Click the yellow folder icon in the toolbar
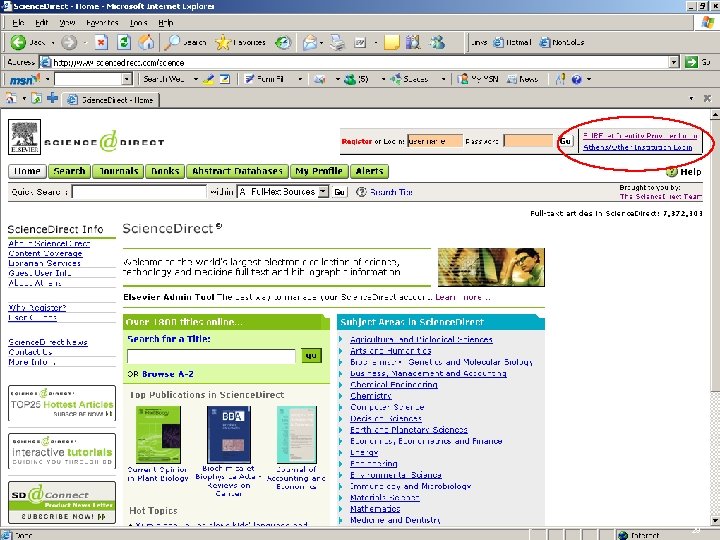 (x=392, y=42)
